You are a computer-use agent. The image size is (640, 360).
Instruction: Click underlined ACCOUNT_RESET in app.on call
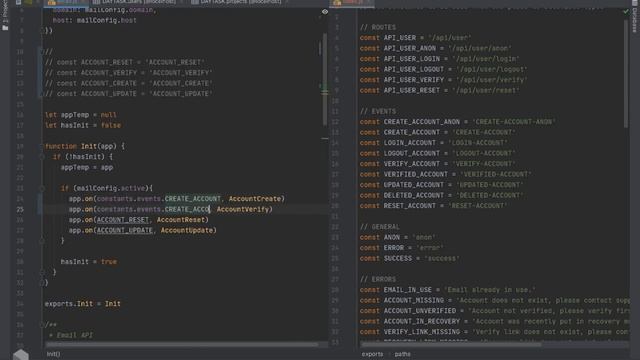(122, 220)
